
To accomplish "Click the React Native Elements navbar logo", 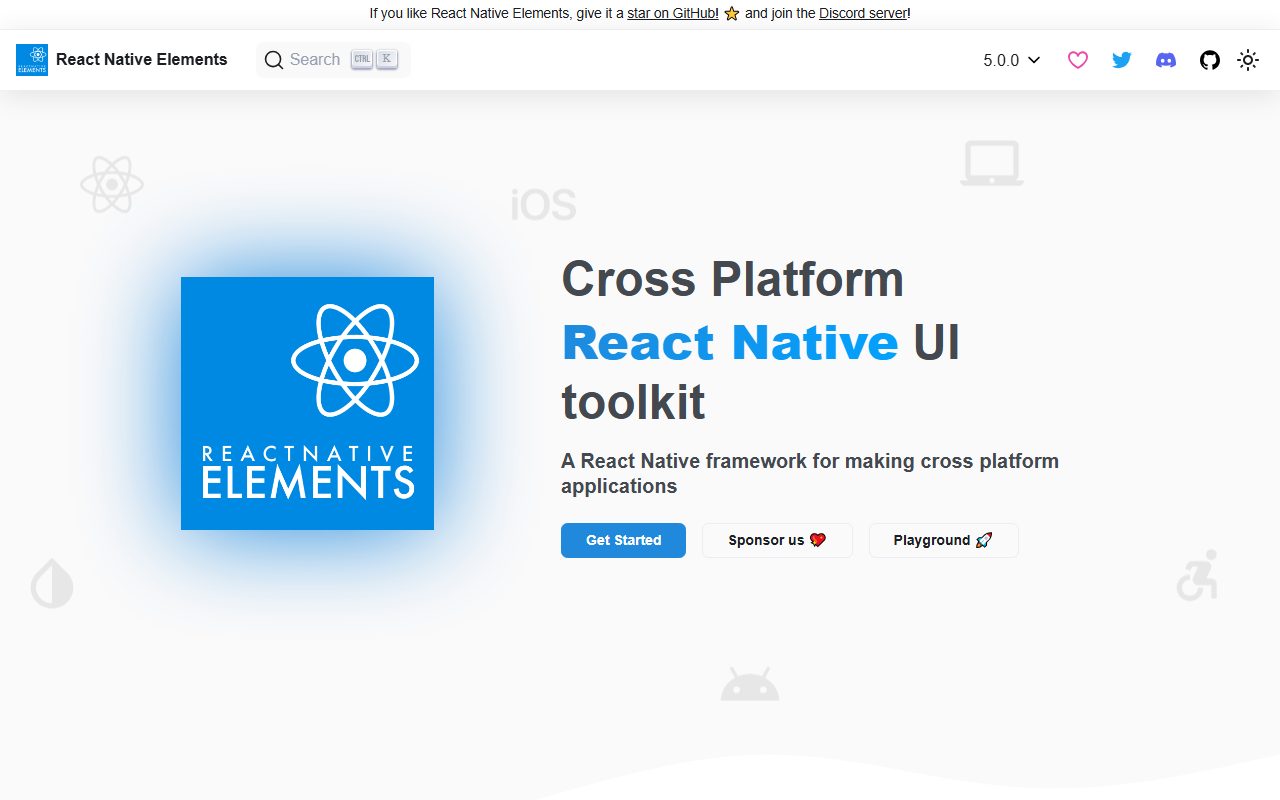I will [x=32, y=60].
